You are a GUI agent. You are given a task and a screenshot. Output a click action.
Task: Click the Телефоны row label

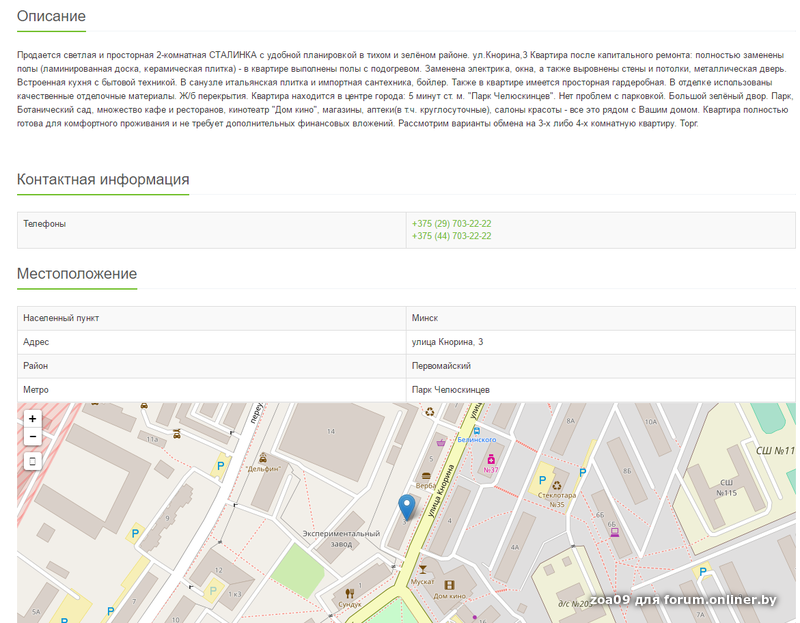click(44, 223)
